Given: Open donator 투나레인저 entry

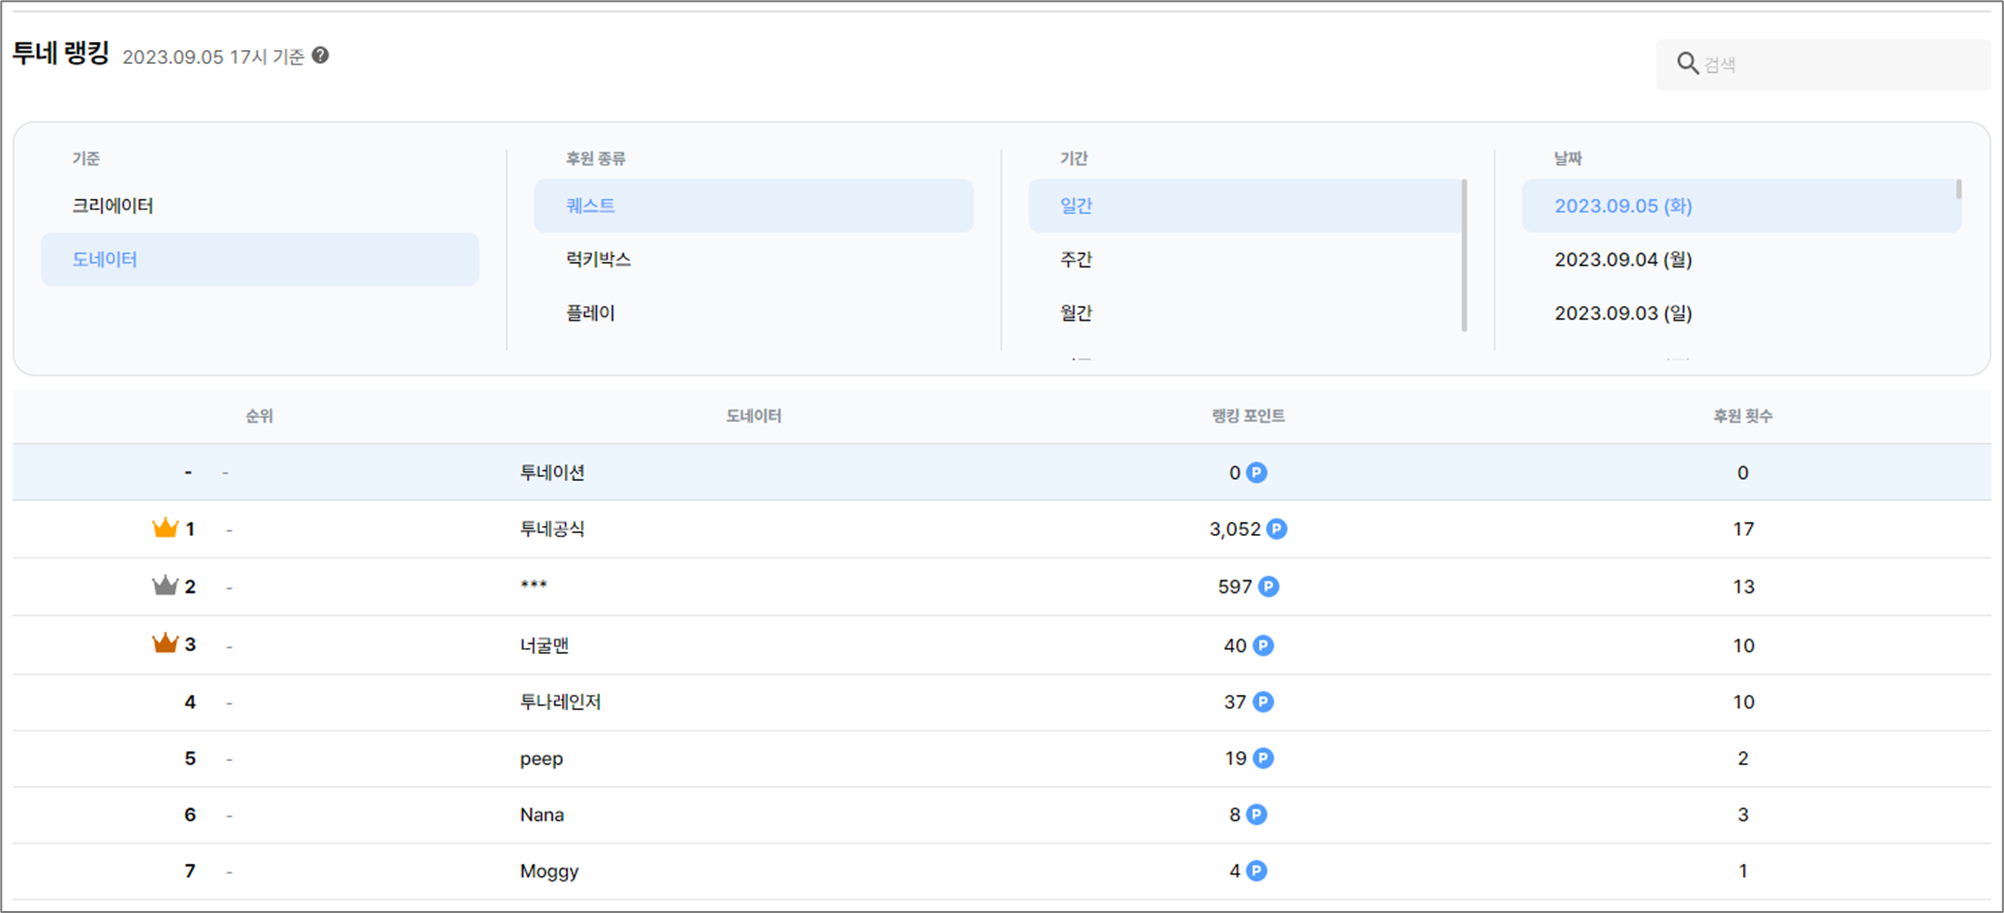Looking at the screenshot, I should point(560,702).
